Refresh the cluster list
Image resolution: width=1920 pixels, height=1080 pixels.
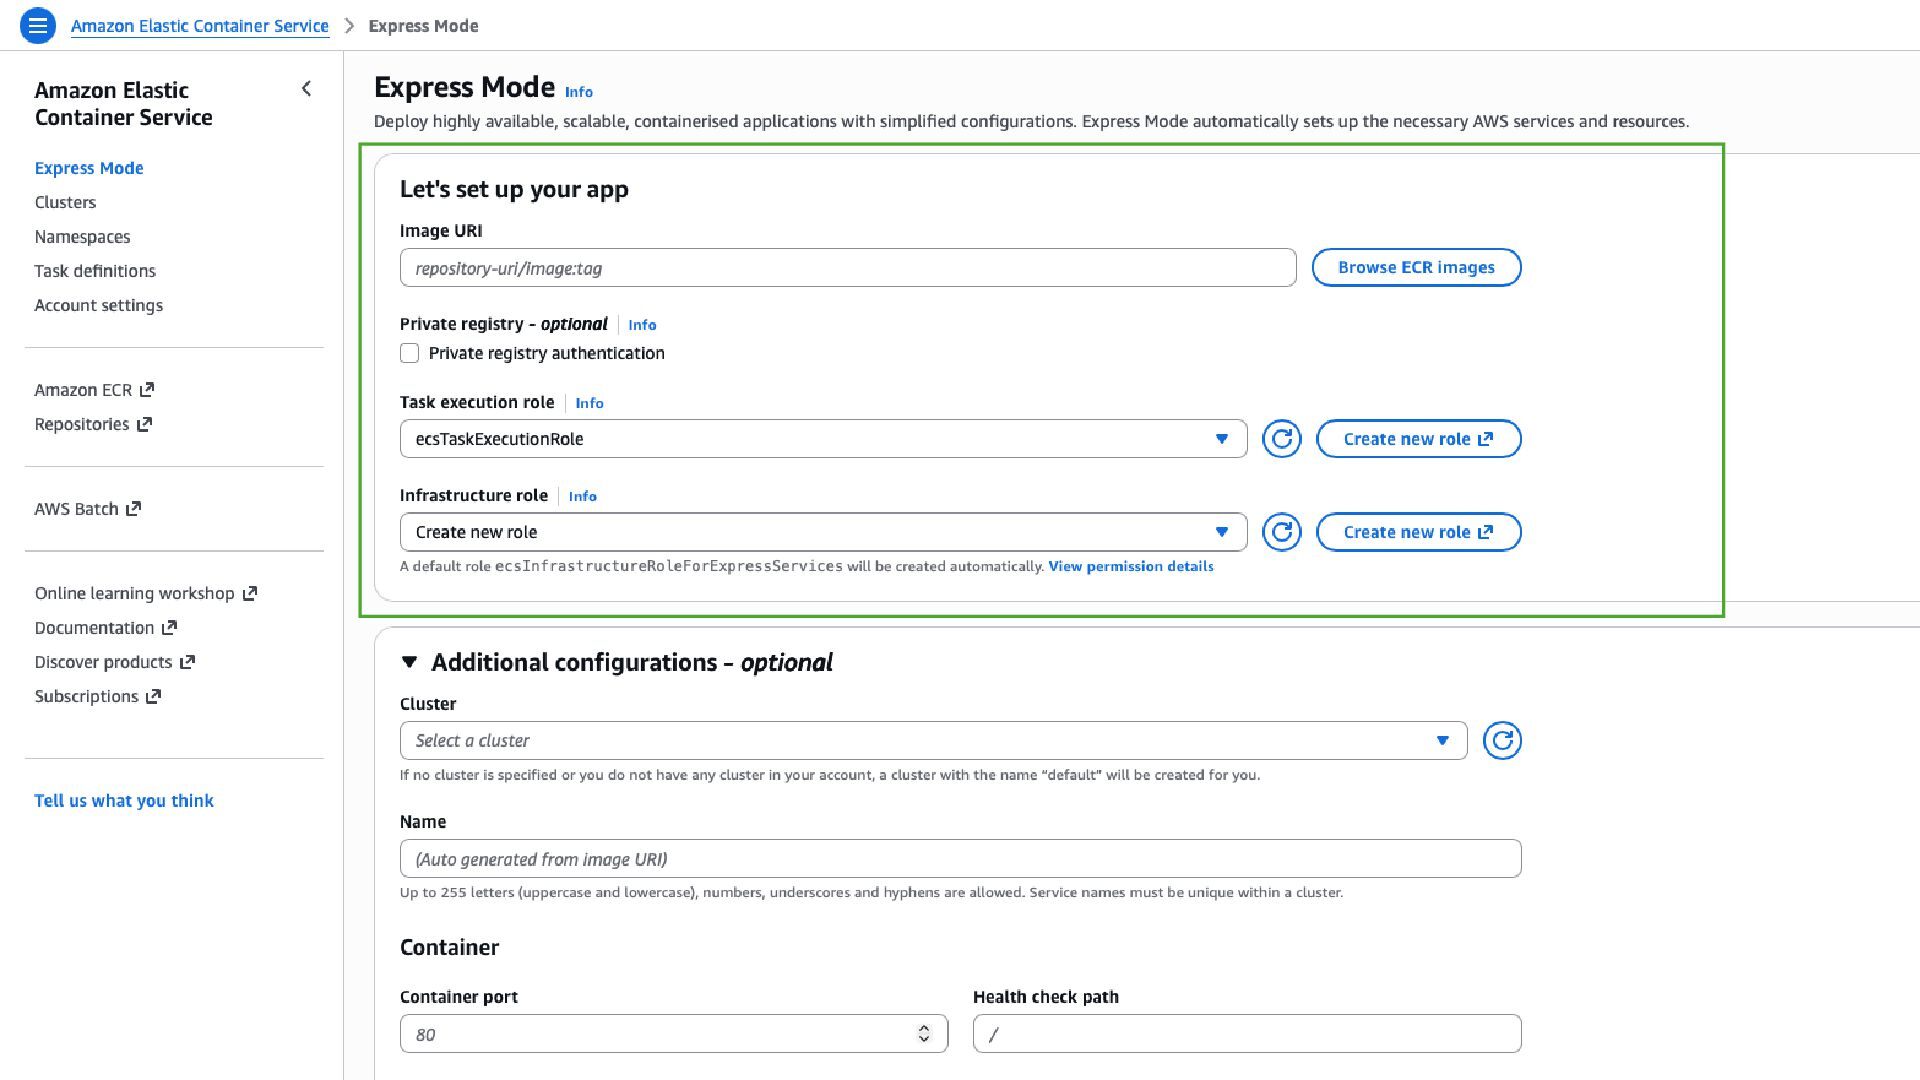(1501, 741)
